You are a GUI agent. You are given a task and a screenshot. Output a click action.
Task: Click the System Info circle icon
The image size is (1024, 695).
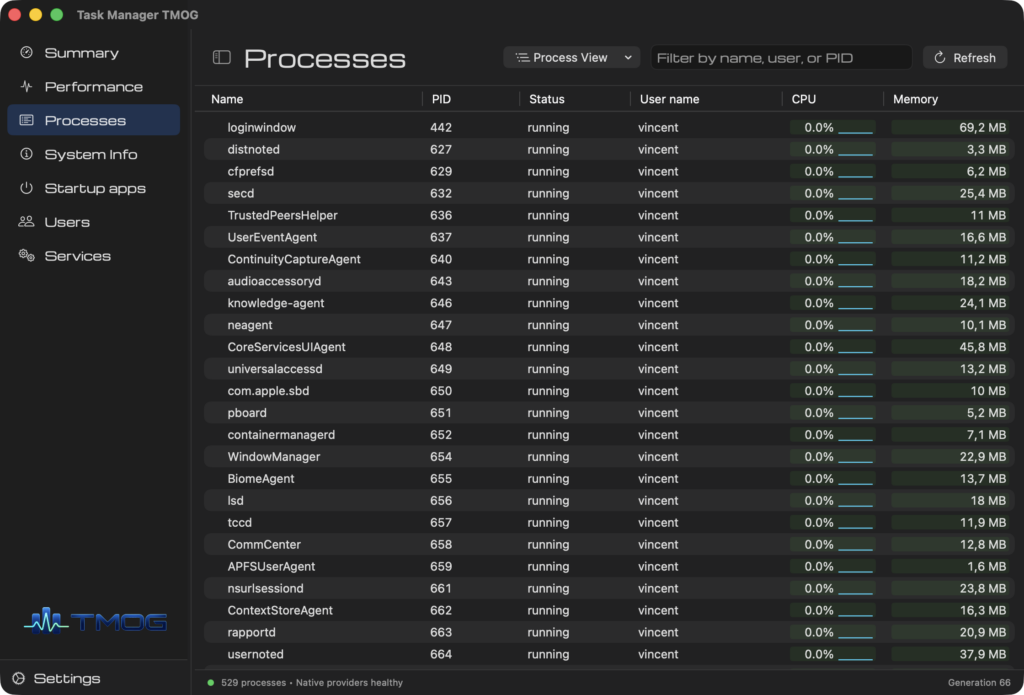coord(26,154)
